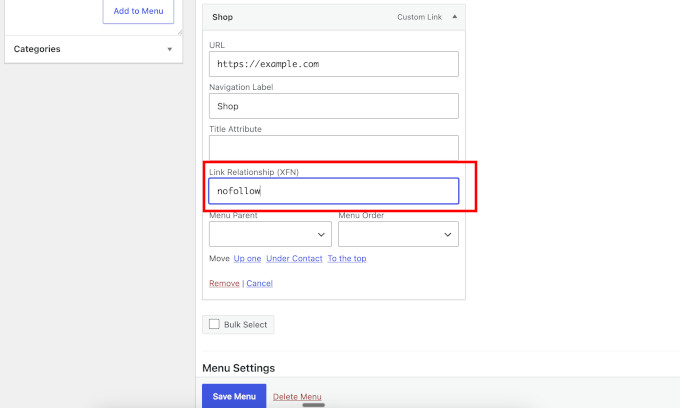Tick the Bulk Select checkbox
This screenshot has height=408, width=680.
214,324
